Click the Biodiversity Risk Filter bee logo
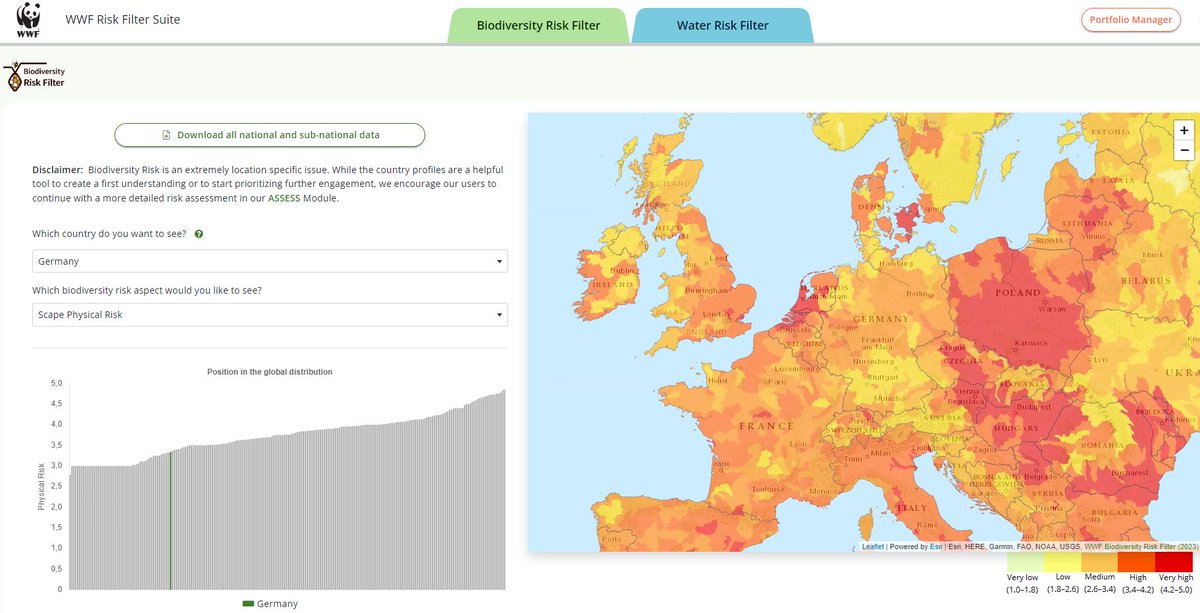The height and width of the screenshot is (613, 1200). [x=34, y=77]
